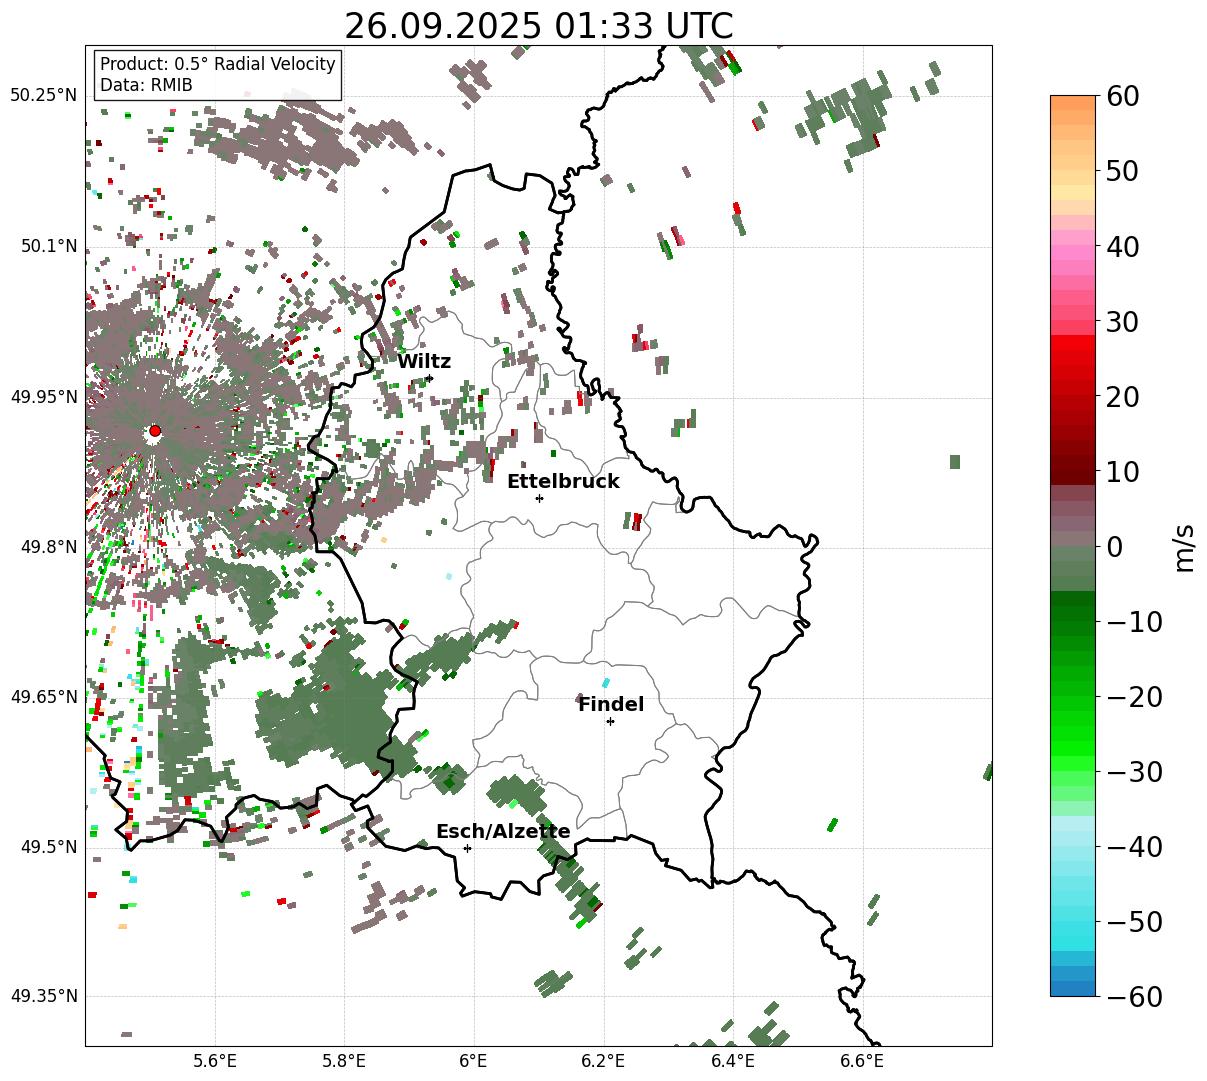Image resolution: width=1207 pixels, height=1081 pixels.
Task: Click the 6°E longitude tick label
Action: (474, 1061)
